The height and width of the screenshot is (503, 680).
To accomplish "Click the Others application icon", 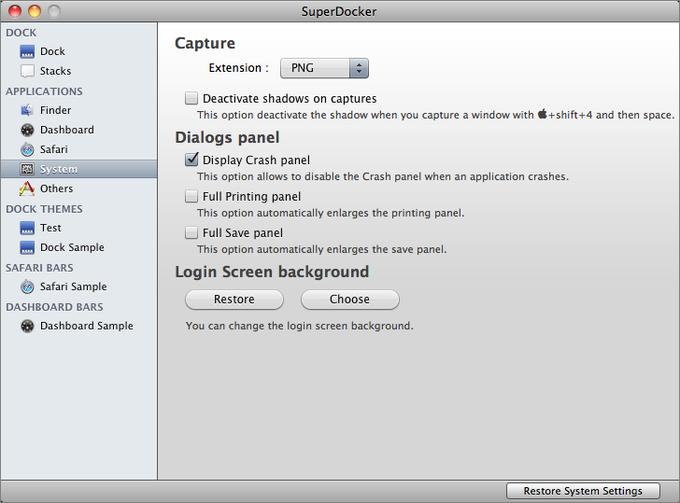I will click(x=27, y=189).
